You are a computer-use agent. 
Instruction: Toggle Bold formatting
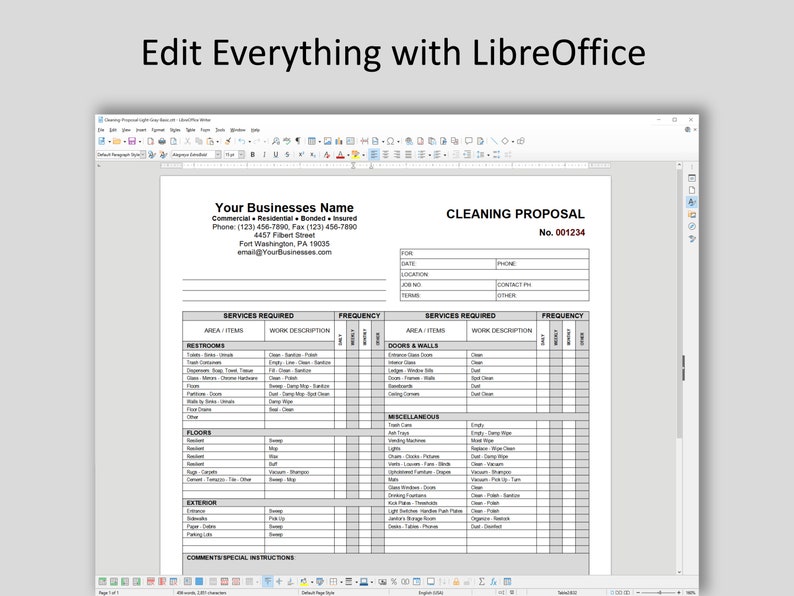253,154
